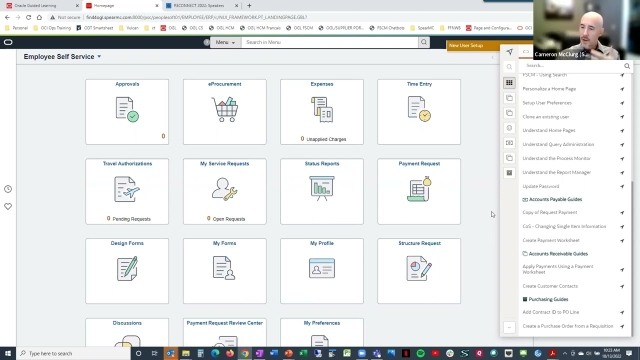Launch the Personalize a Home Page guide arrow
Viewport: 640px width, 360px height.
[x=622, y=89]
